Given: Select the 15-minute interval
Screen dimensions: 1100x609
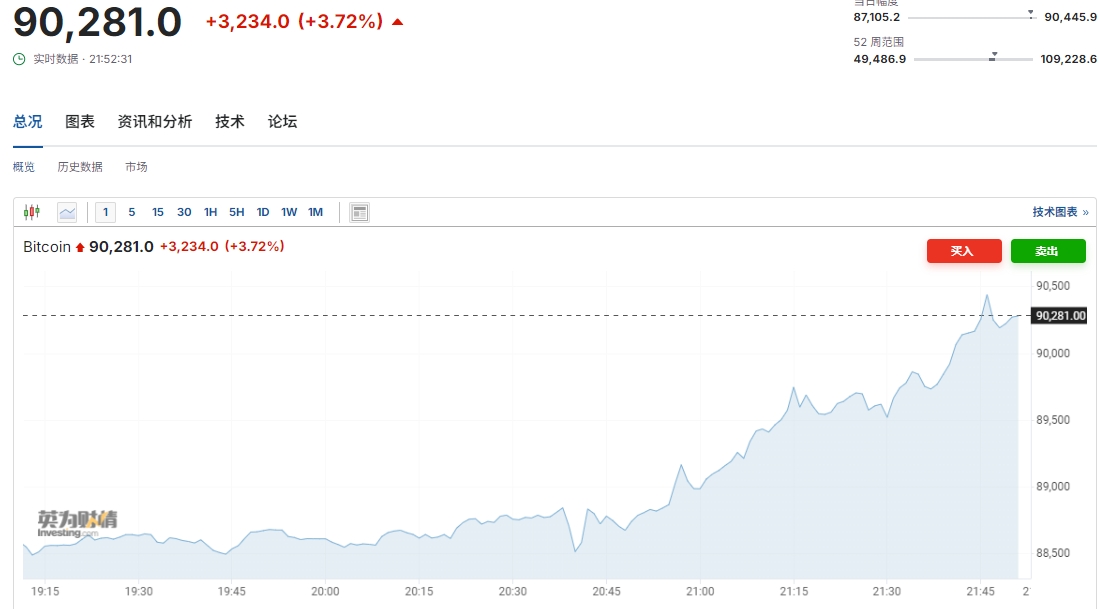Looking at the screenshot, I should tap(158, 212).
